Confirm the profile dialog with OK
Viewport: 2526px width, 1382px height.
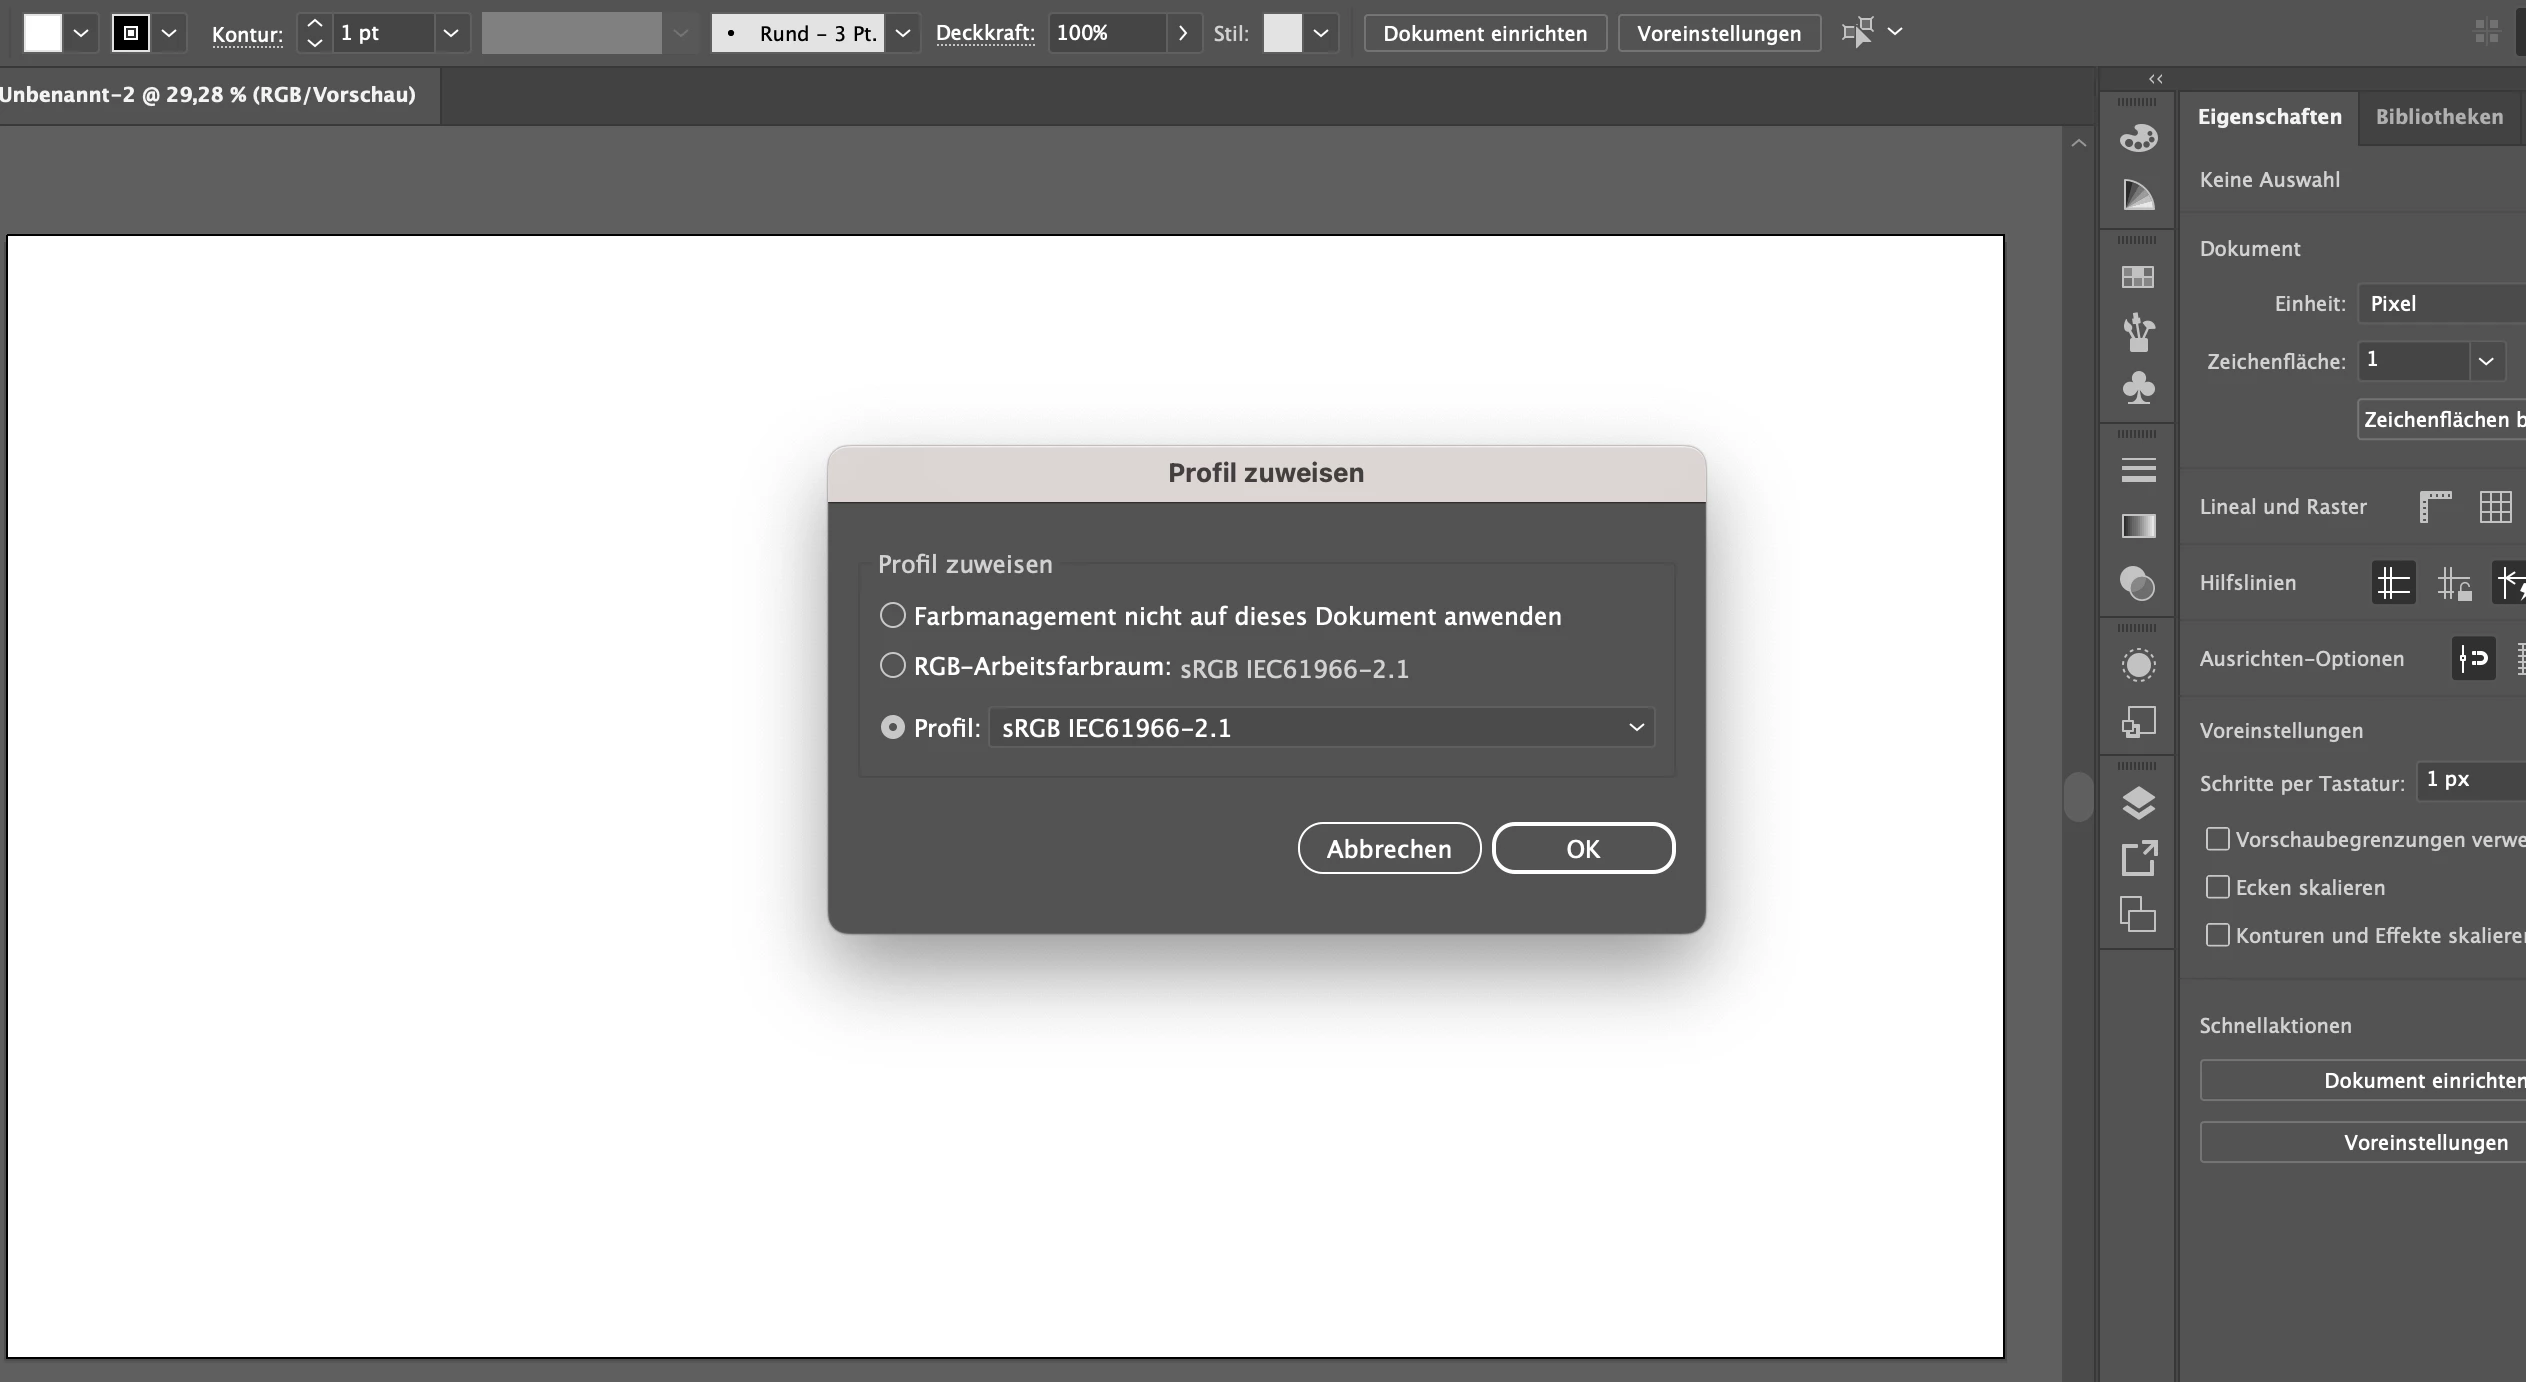(1583, 849)
